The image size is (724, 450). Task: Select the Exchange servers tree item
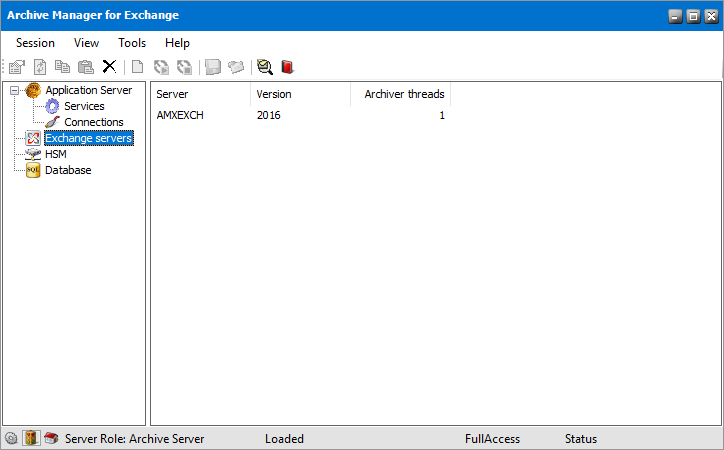[89, 138]
